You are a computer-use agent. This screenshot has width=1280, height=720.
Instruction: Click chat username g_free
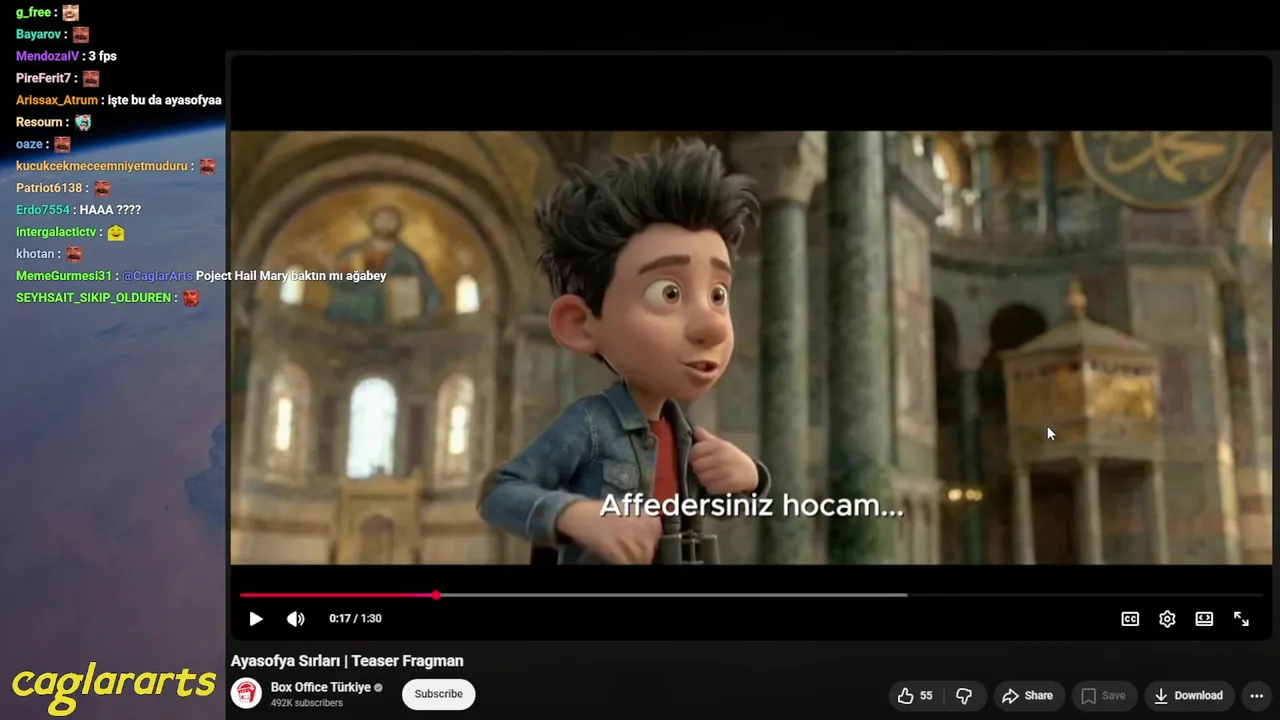(x=33, y=13)
